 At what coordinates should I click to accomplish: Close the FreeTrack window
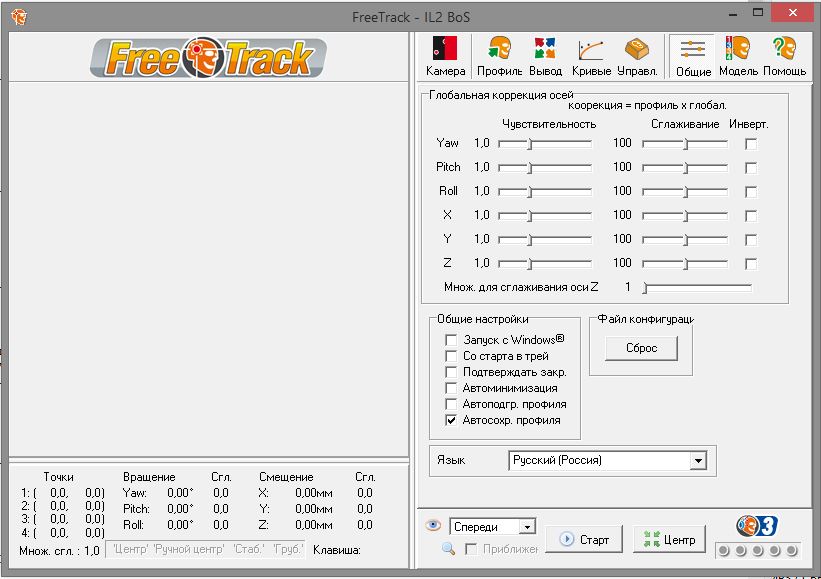click(x=793, y=13)
